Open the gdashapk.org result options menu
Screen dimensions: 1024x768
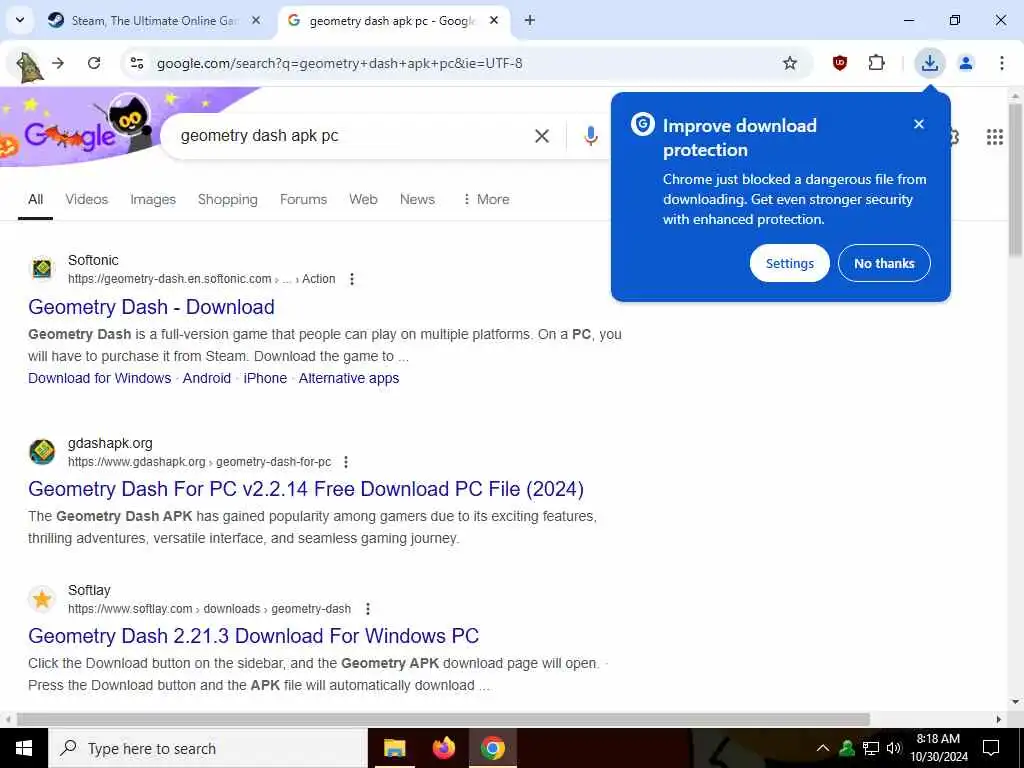tap(346, 462)
